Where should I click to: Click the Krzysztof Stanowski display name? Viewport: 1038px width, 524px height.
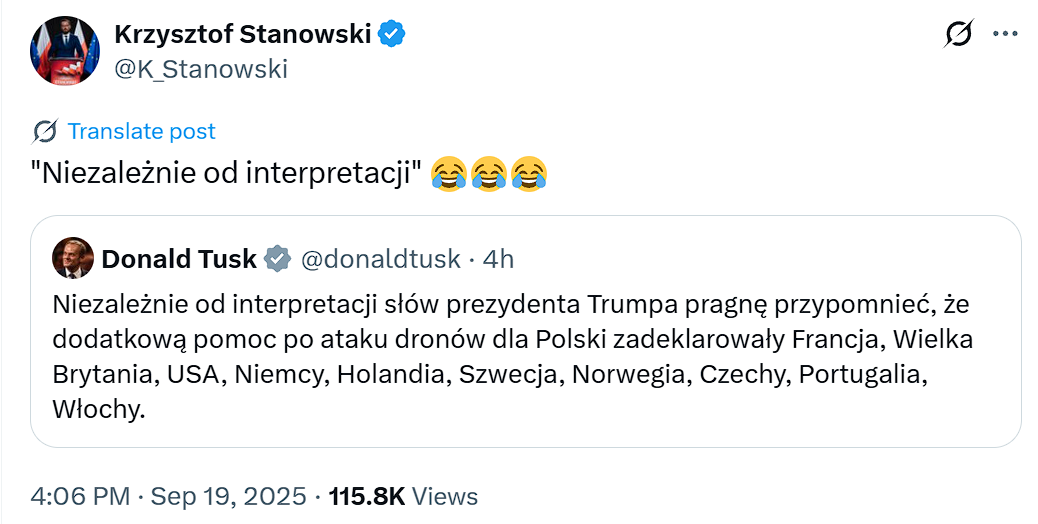[x=243, y=34]
